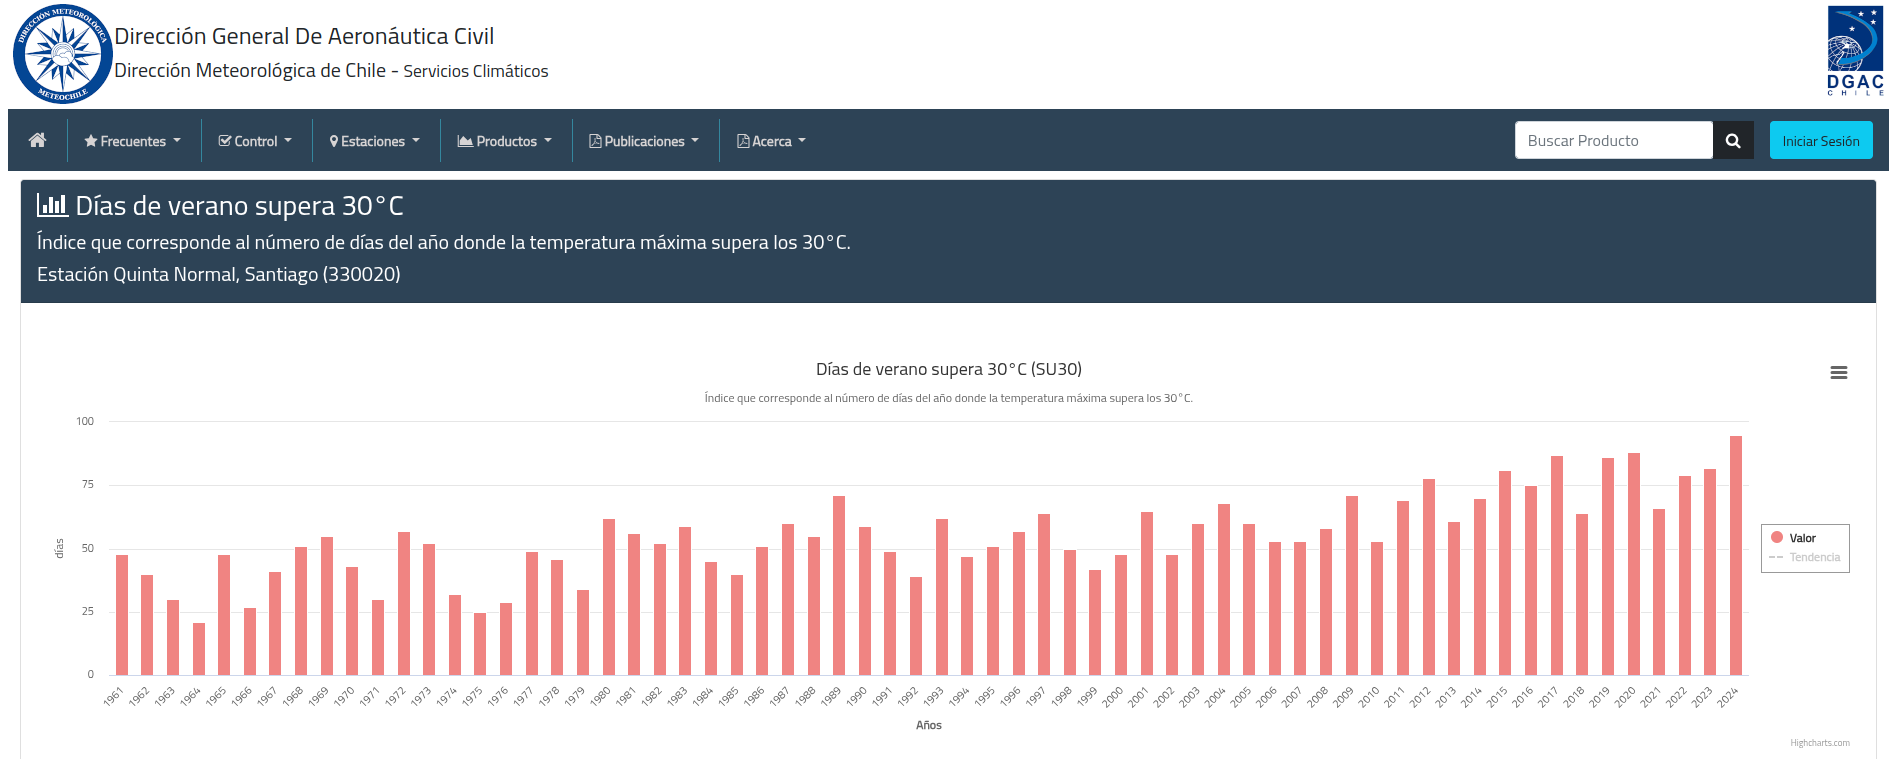Click the red Valor legend dot
The image size is (1892, 759).
click(x=1777, y=538)
